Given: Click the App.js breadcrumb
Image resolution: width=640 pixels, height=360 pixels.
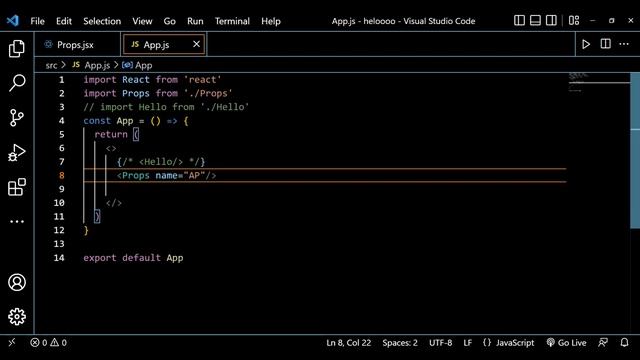Looking at the screenshot, I should tap(91, 65).
